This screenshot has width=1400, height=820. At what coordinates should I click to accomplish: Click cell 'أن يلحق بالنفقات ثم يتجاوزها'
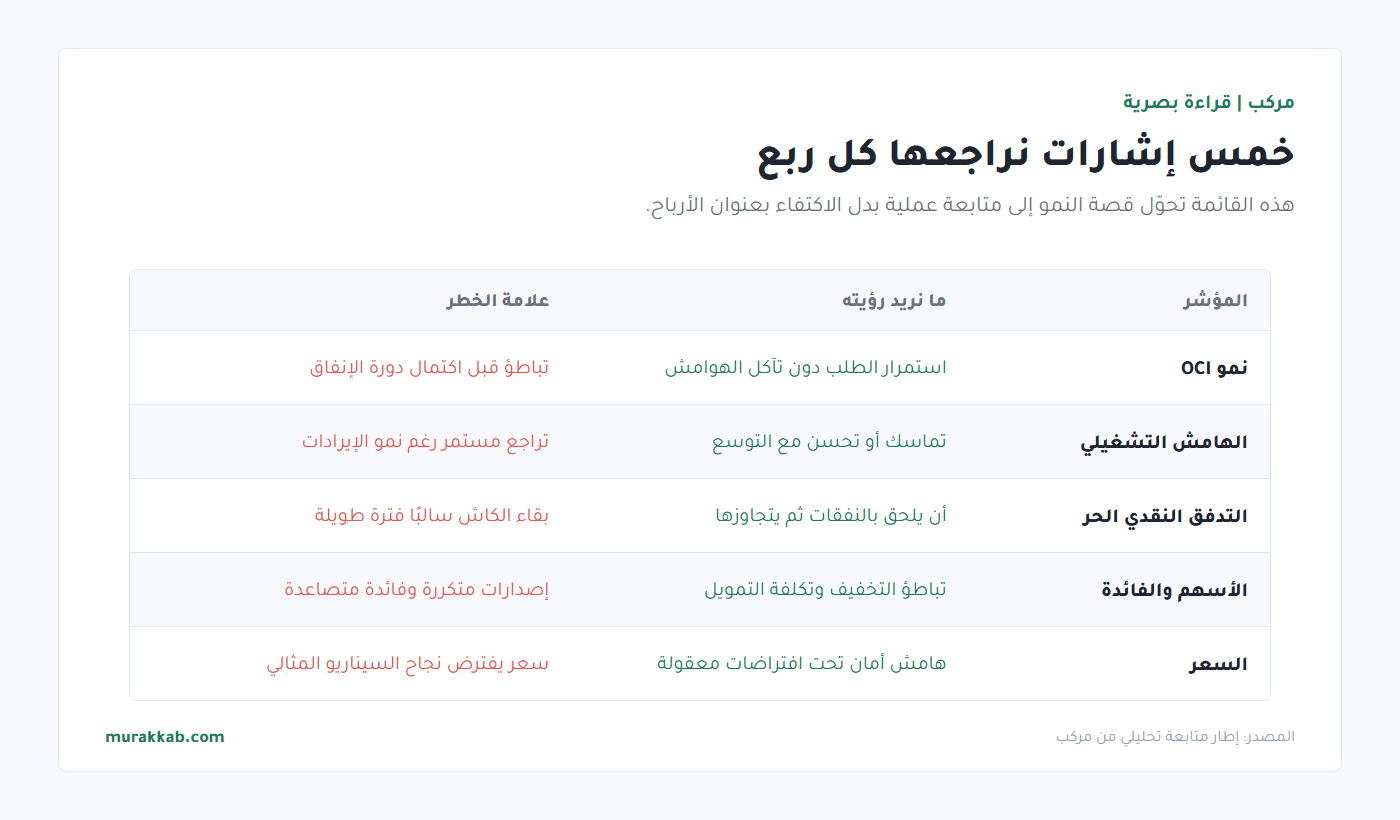(831, 516)
